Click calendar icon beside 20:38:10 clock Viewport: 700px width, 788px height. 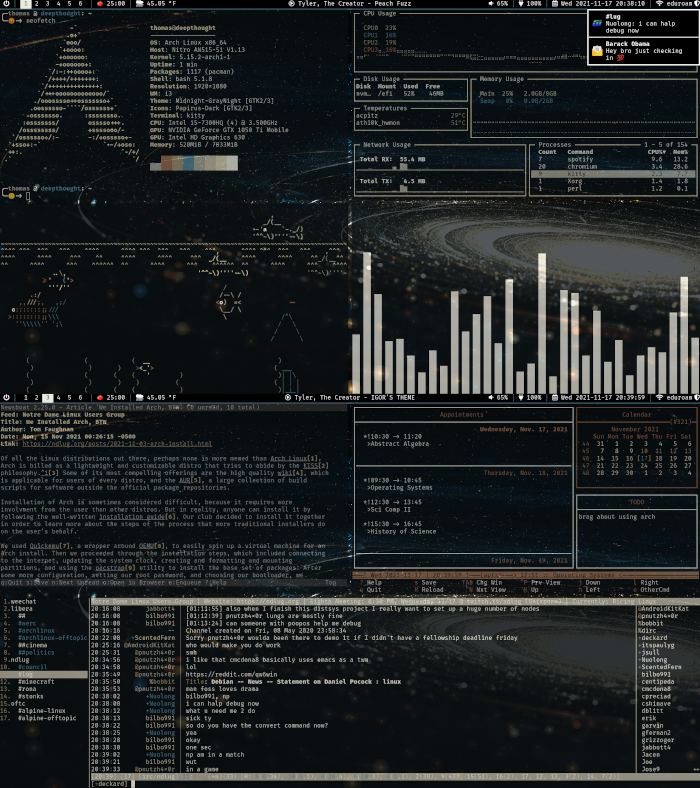tap(555, 4)
